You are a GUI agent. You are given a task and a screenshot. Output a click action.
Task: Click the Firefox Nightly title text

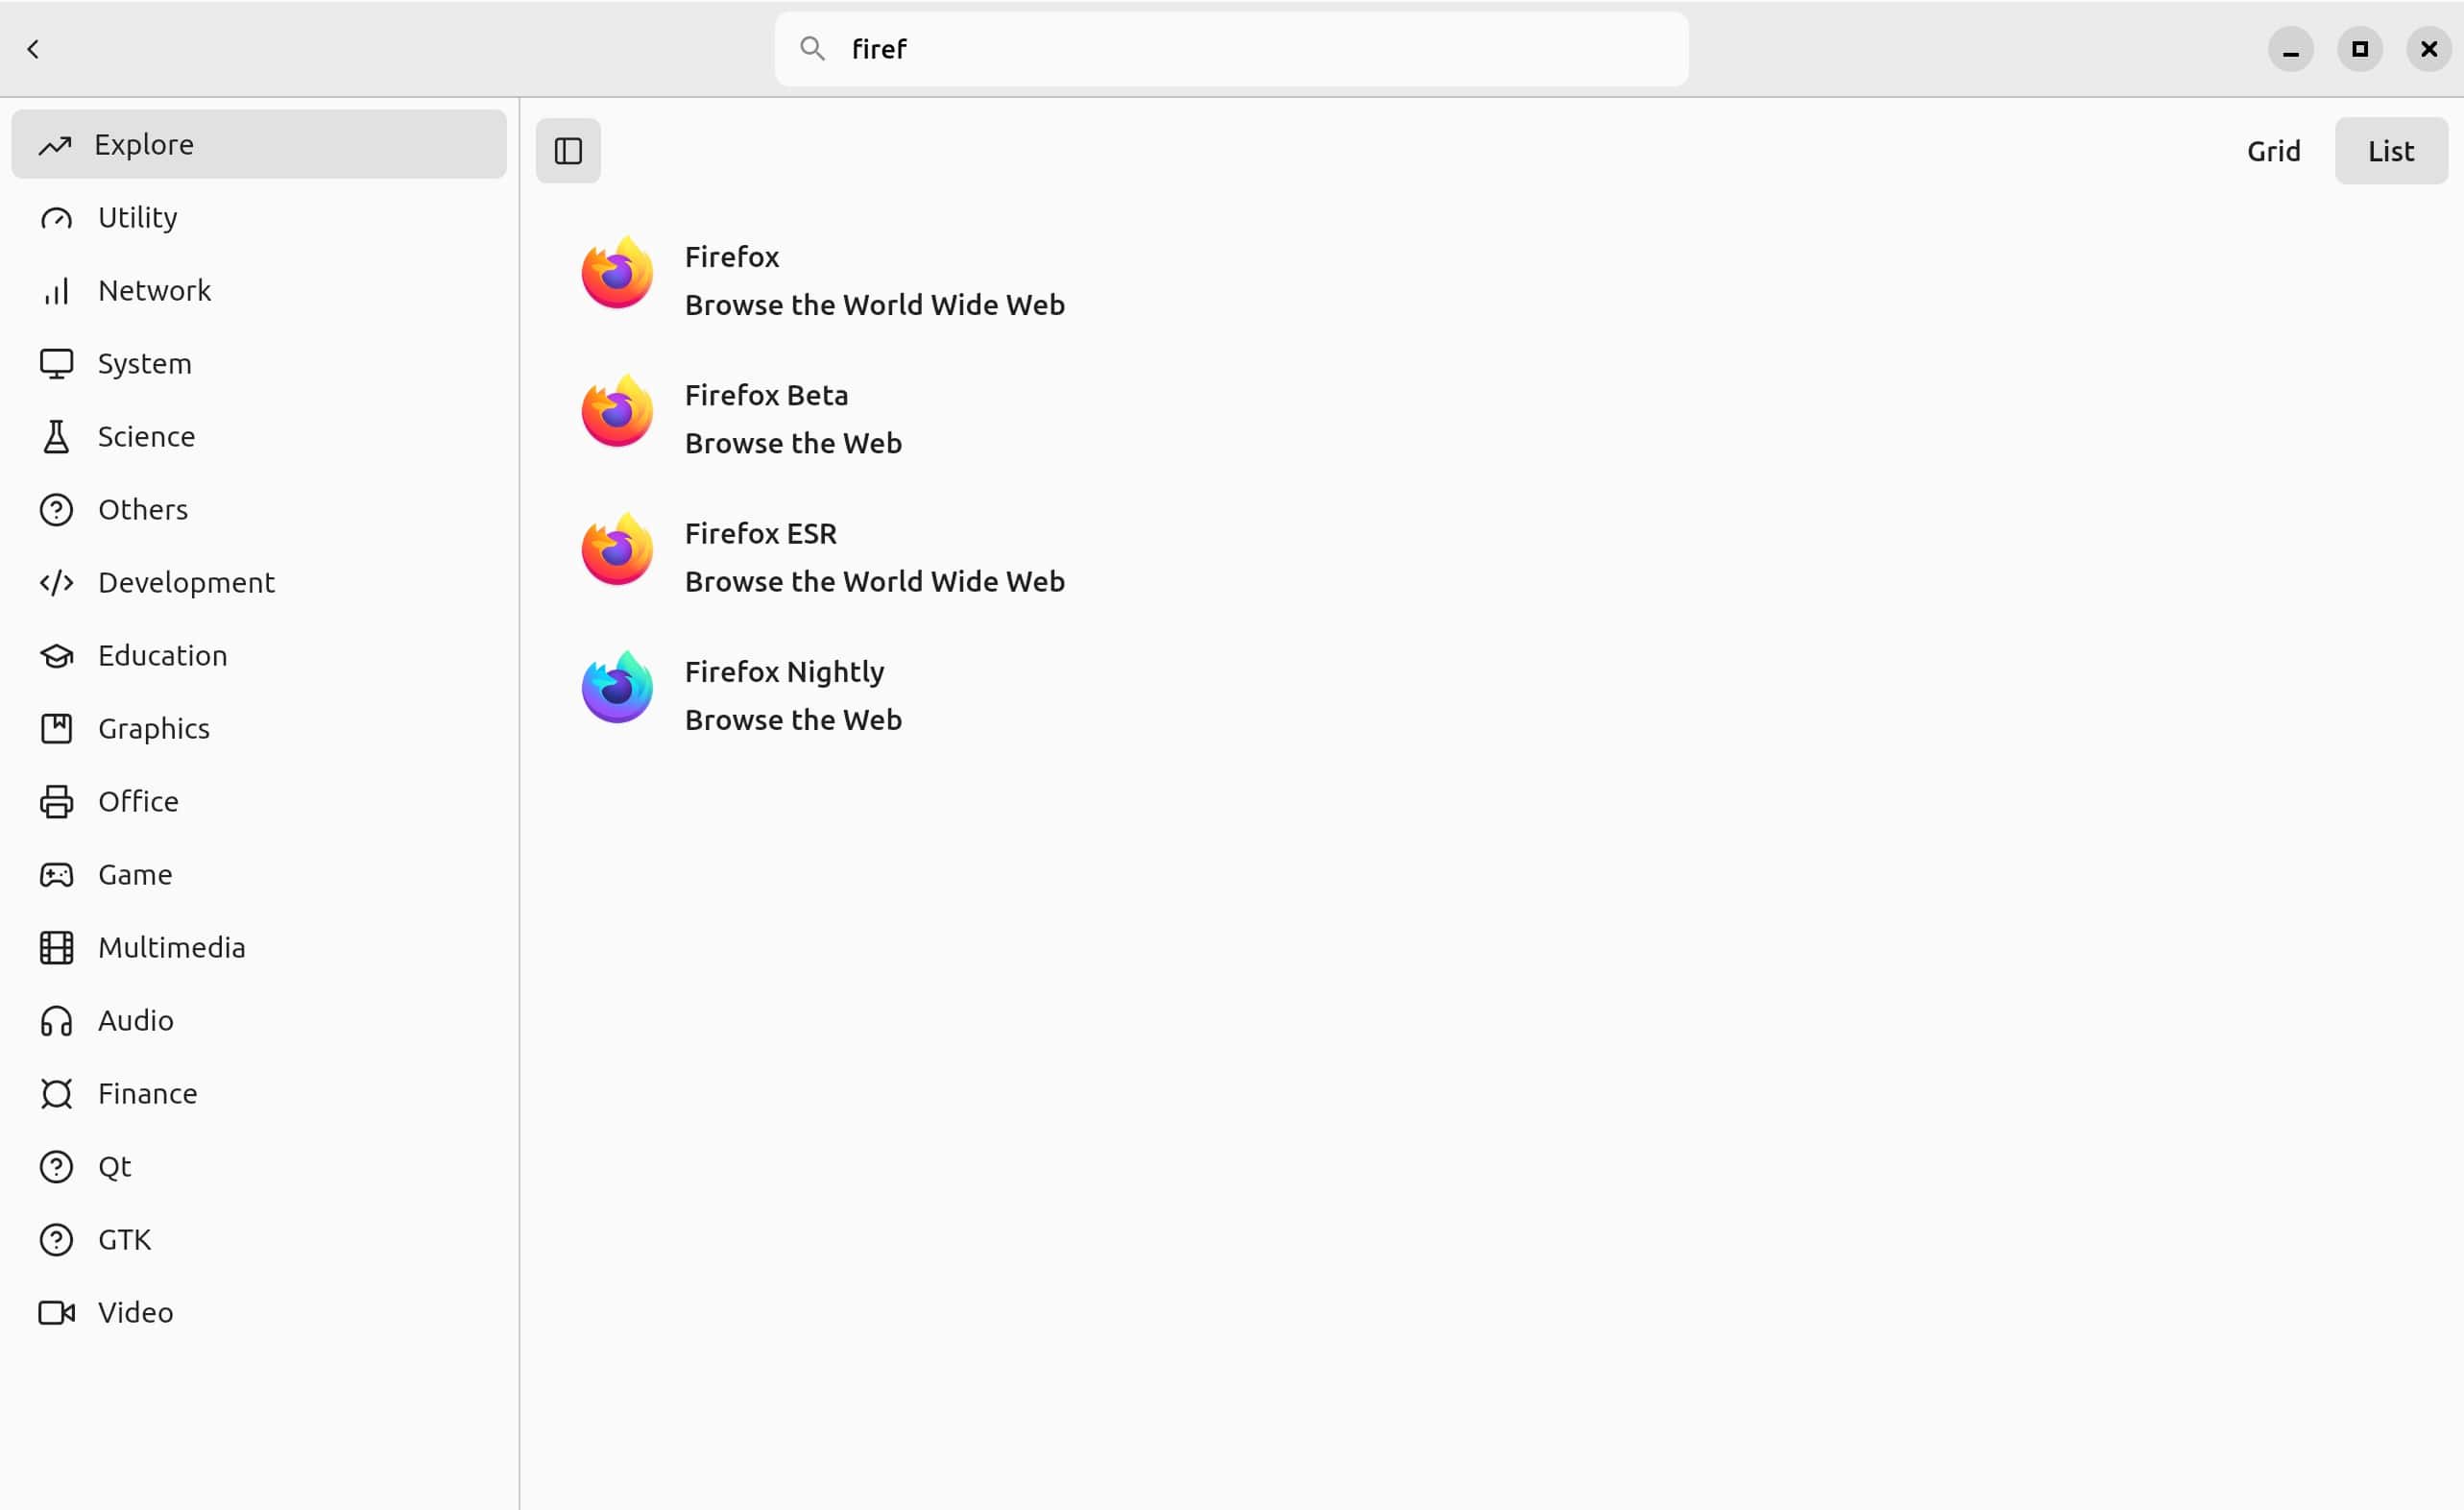[784, 672]
